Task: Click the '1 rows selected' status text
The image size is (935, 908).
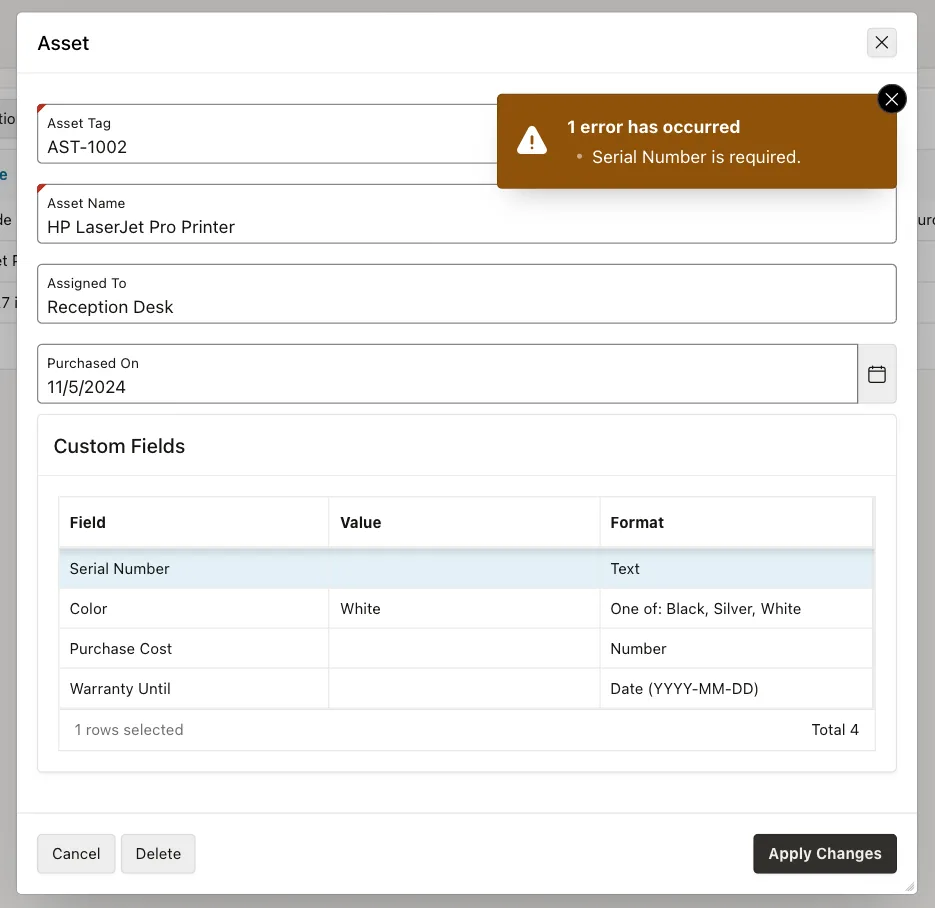Action: 129,730
